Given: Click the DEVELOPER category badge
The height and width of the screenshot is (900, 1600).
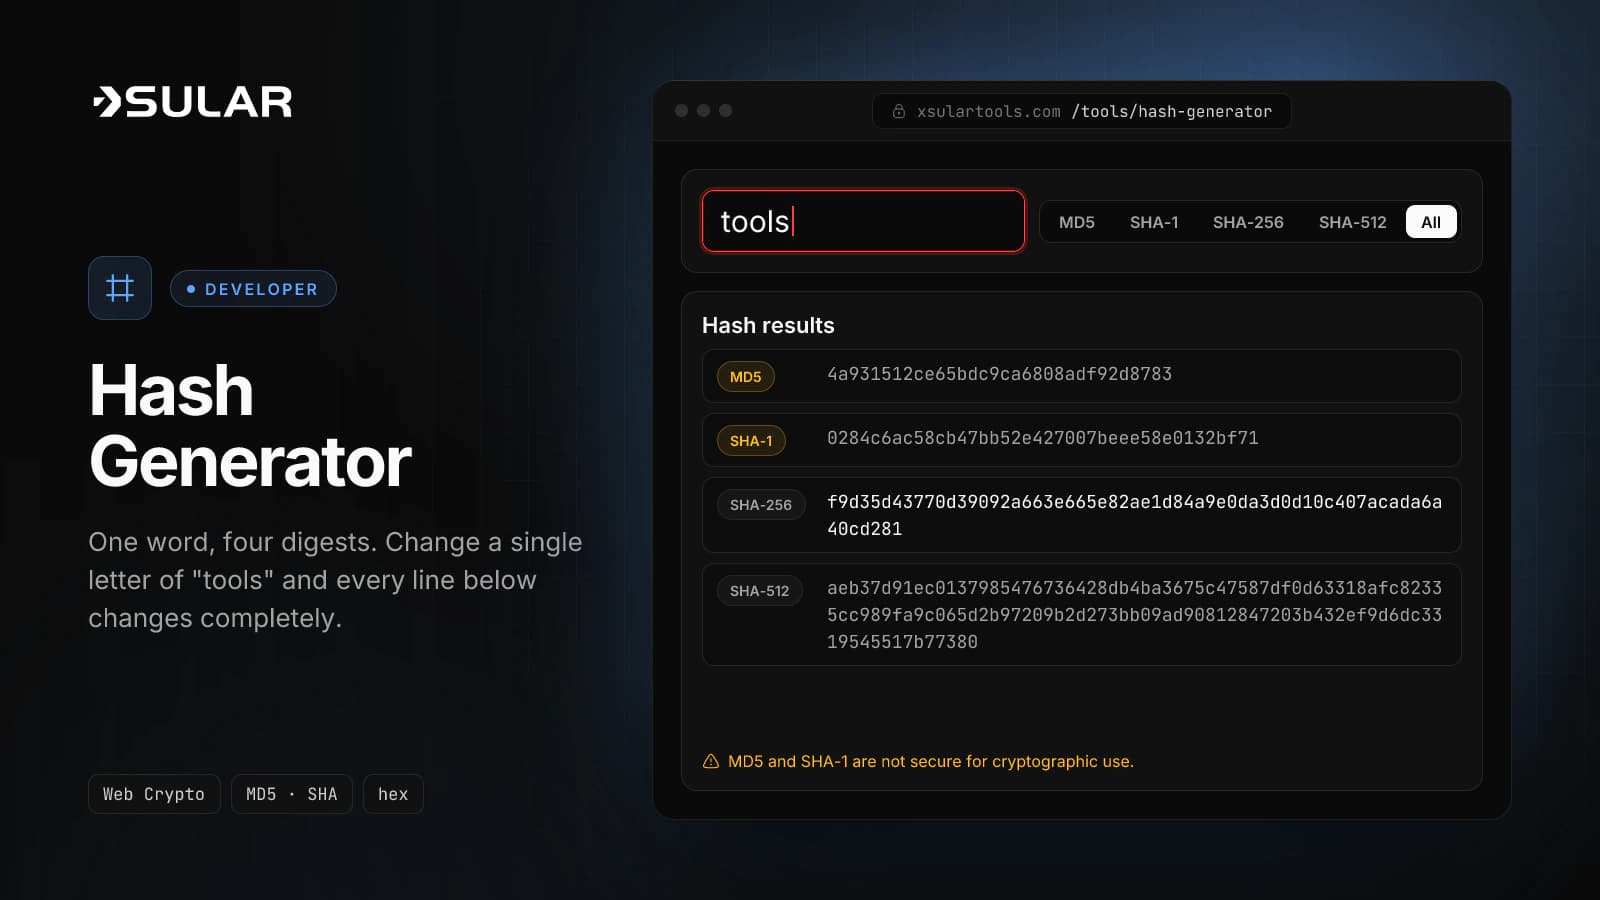Looking at the screenshot, I should 253,289.
